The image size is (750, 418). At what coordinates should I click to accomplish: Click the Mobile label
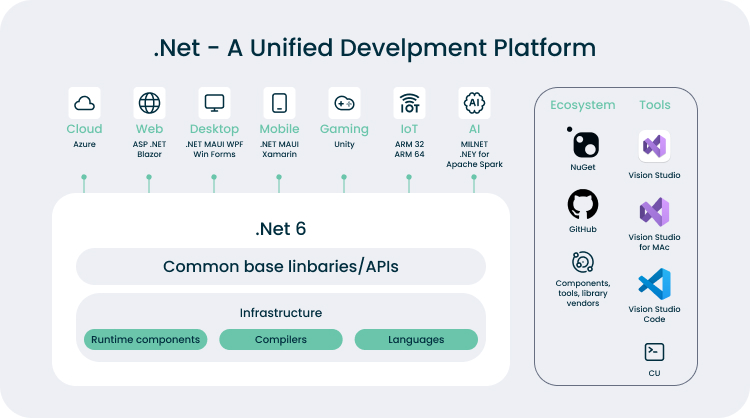pos(279,129)
